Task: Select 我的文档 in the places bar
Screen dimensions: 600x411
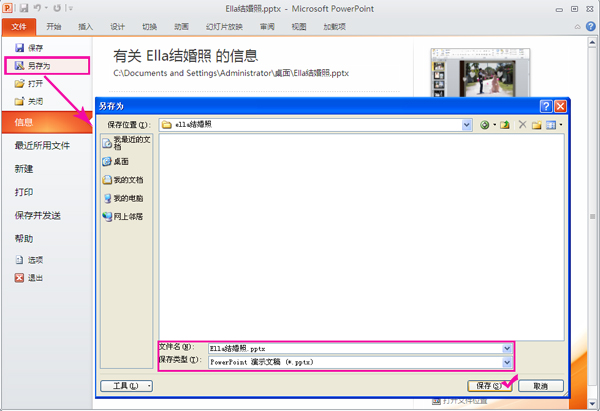Action: click(x=123, y=180)
